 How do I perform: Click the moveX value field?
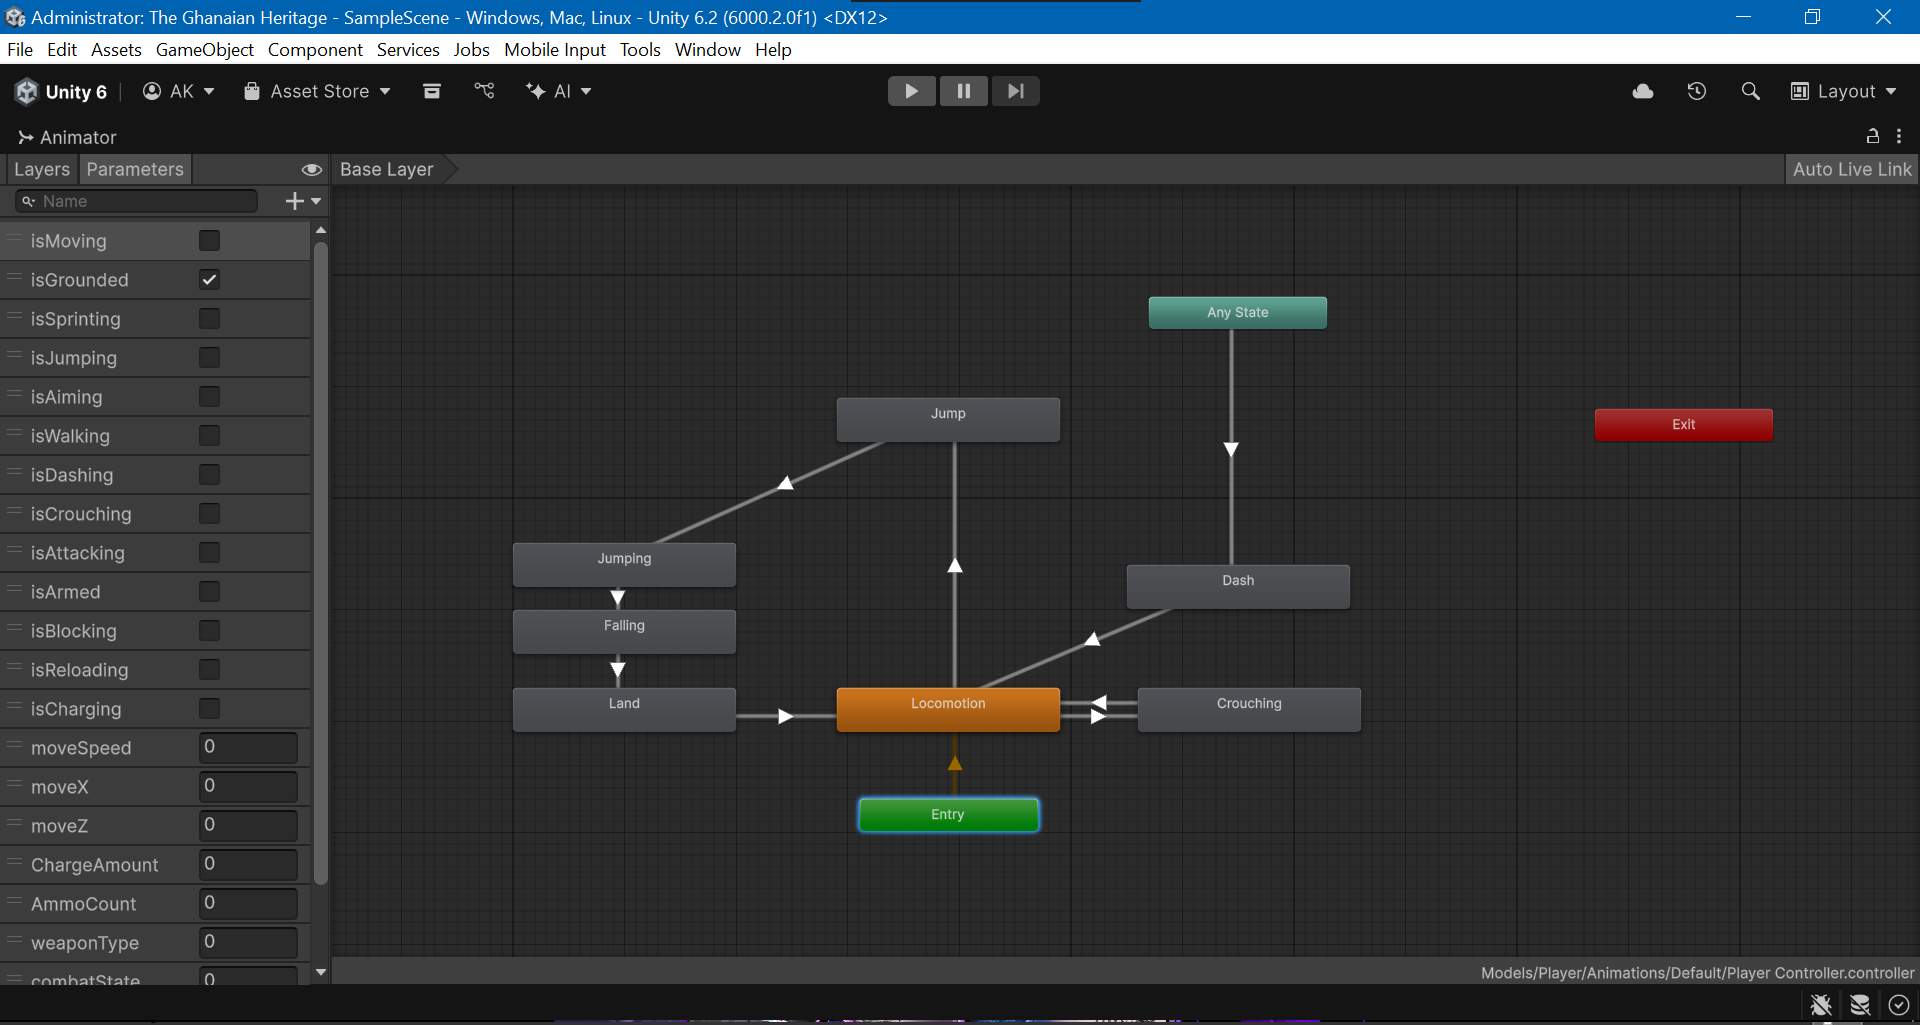tap(248, 786)
